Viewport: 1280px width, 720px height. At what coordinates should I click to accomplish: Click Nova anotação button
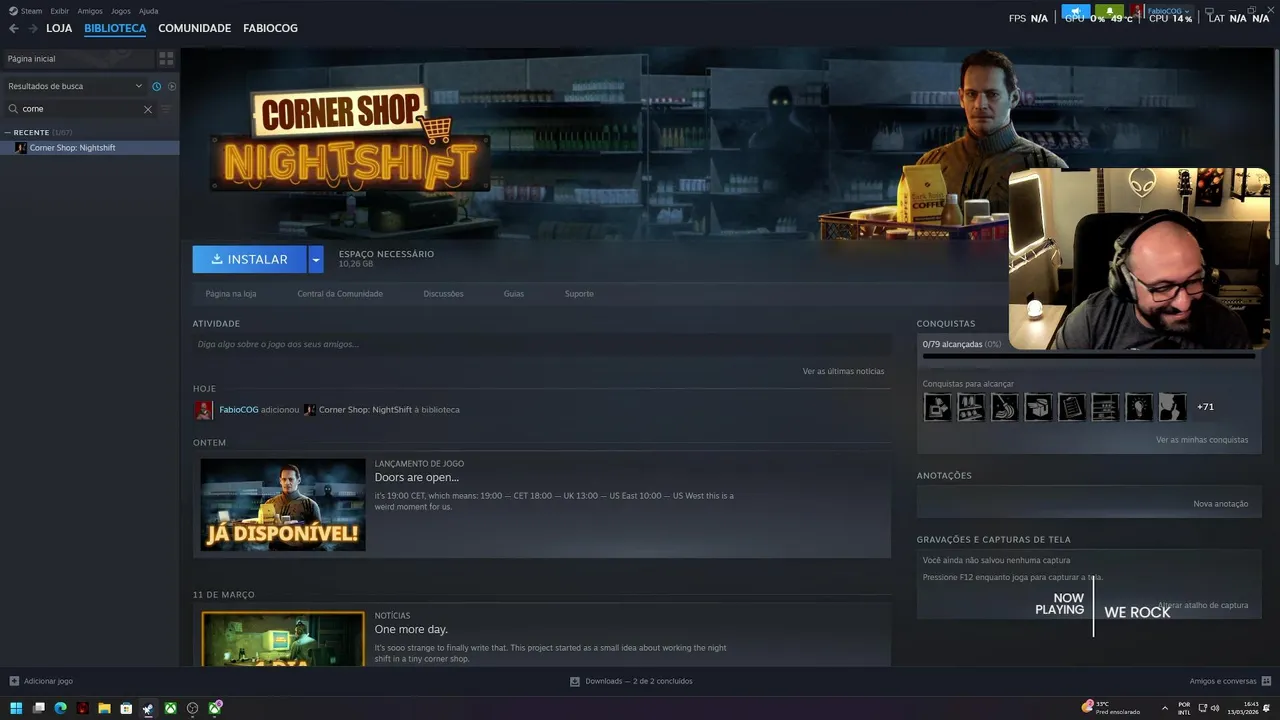pyautogui.click(x=1220, y=504)
